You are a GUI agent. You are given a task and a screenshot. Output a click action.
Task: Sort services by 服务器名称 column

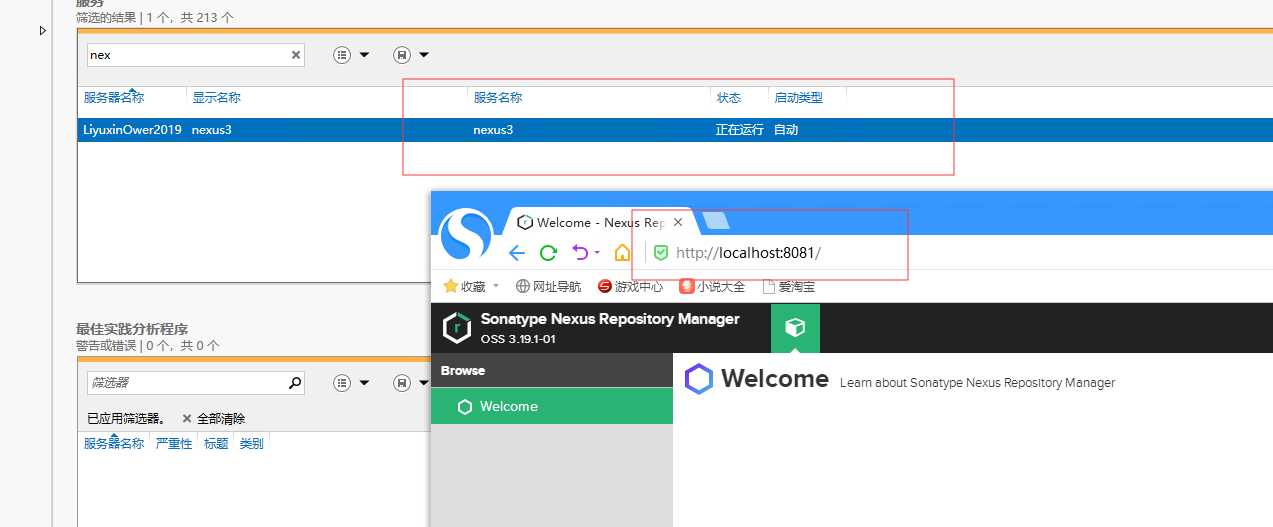114,98
